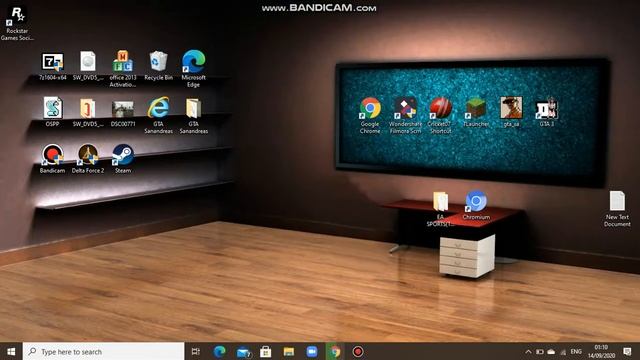640x360 pixels.
Task: Open Microsoft Store from the taskbar
Action: [266, 351]
